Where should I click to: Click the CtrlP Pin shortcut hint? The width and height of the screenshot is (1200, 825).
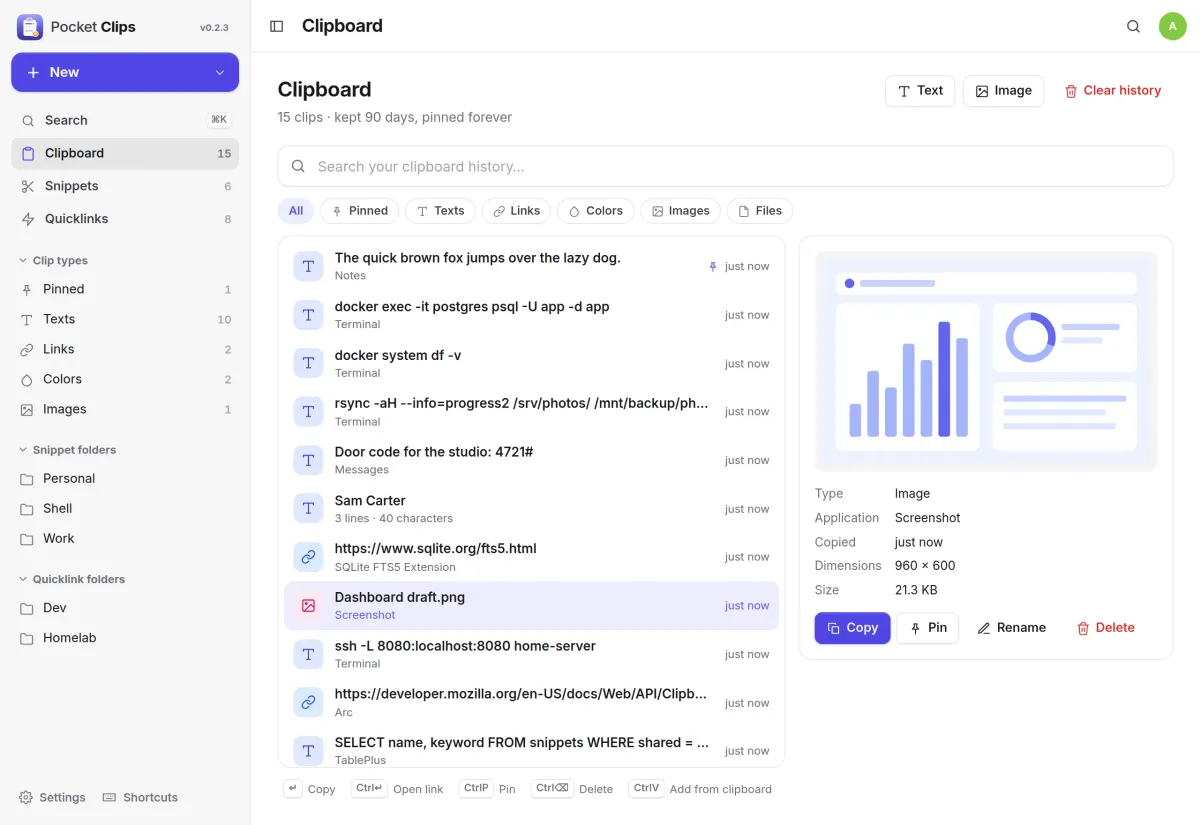487,789
